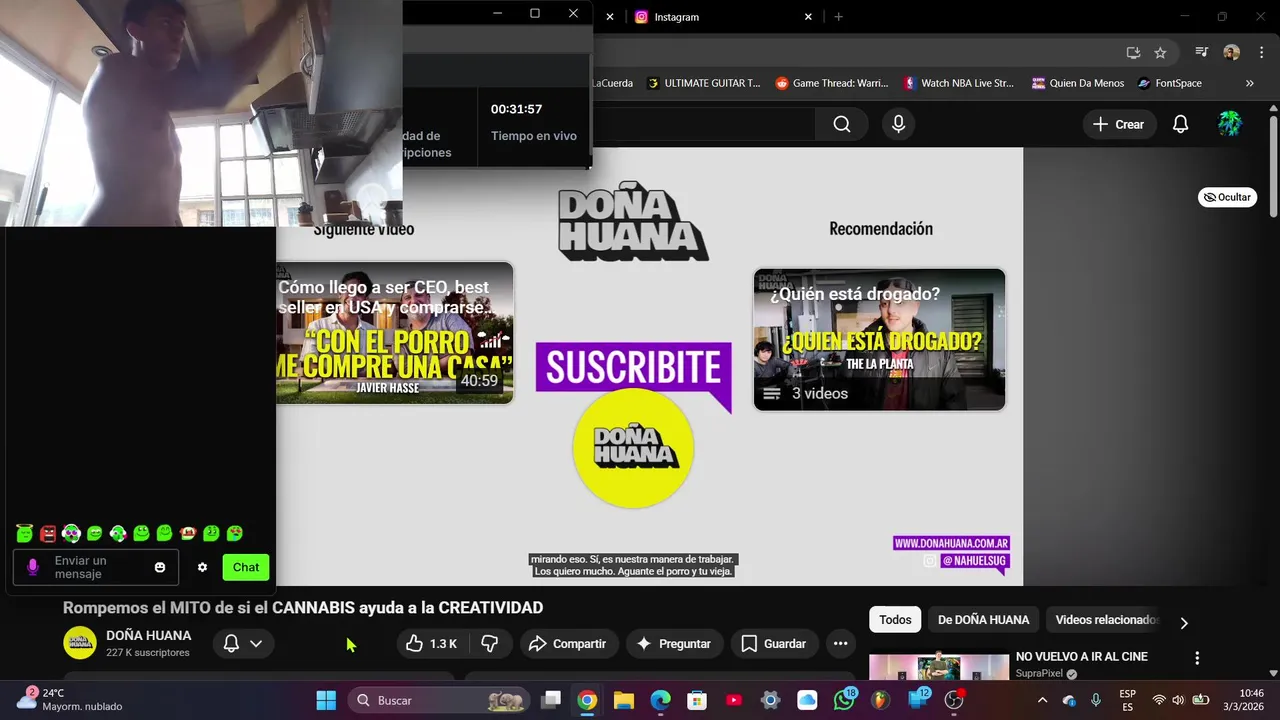This screenshot has width=1280, height=720.
Task: Open the Quien Da Menos bookmark
Action: tap(1078, 83)
